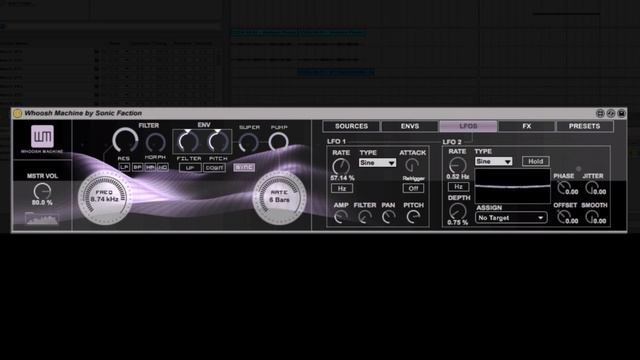Adjust the LFO 2 JITTER knob
The width and height of the screenshot is (640, 360).
coord(591,187)
